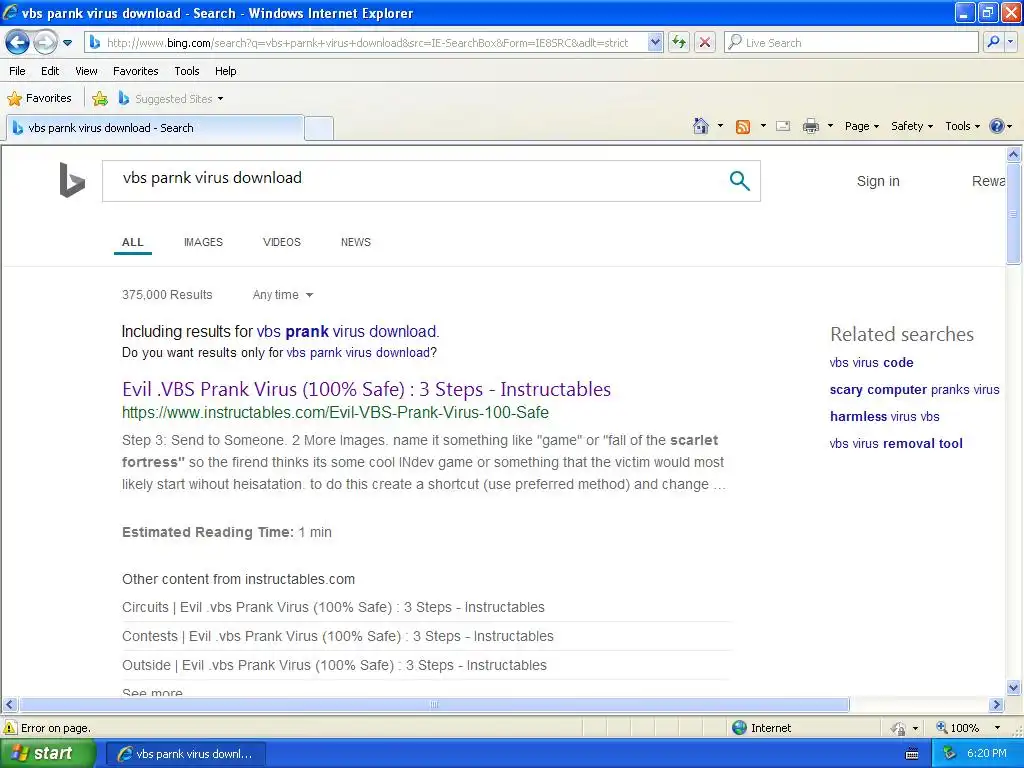Refresh the page with green arrows icon
Viewport: 1024px width, 768px height.
click(x=679, y=42)
